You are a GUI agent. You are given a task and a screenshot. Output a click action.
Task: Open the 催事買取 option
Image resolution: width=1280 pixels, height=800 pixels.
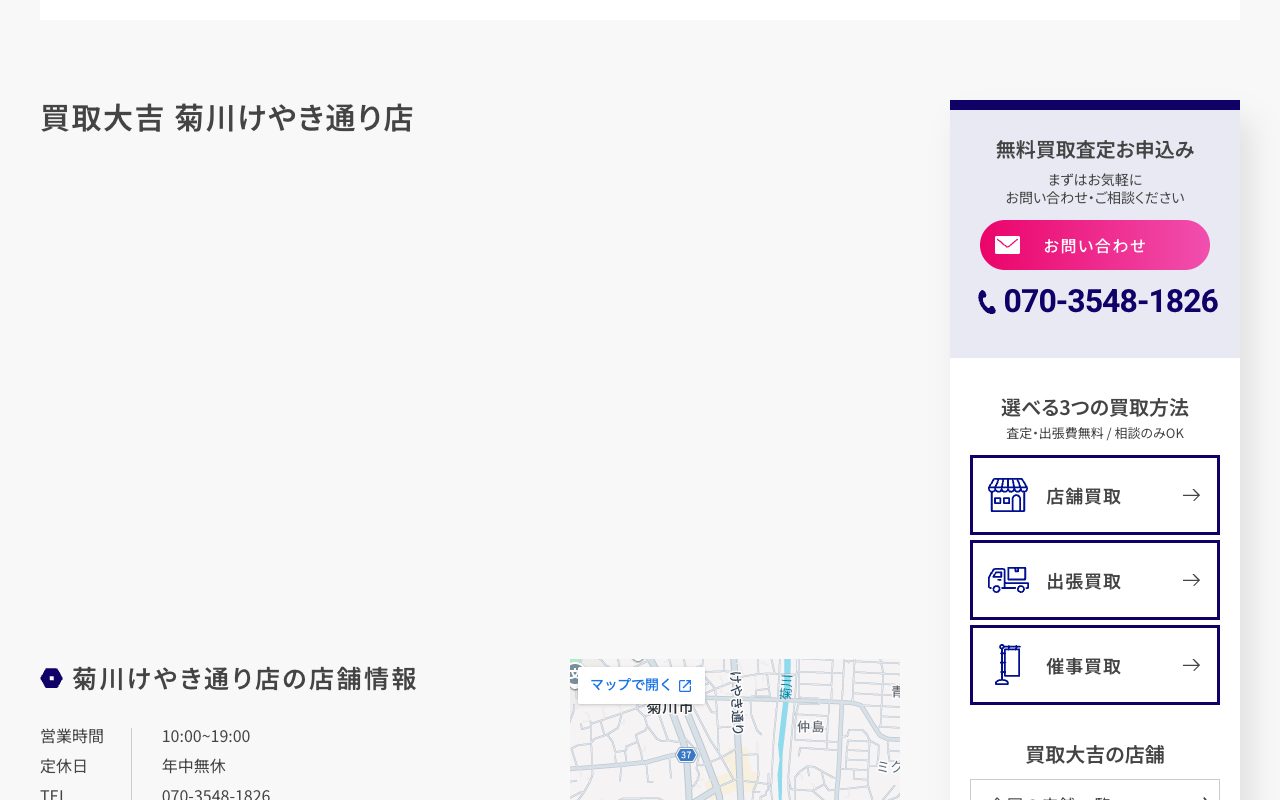[1095, 665]
